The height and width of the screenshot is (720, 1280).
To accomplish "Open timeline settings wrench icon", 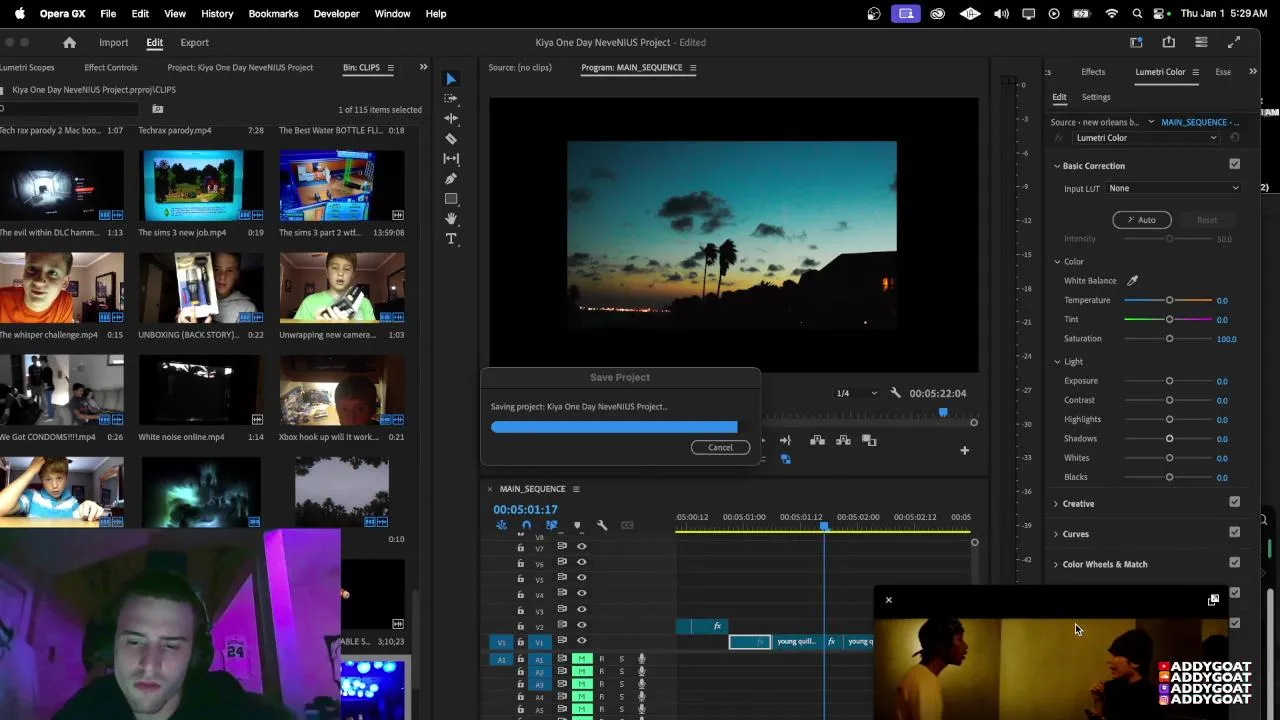I will point(602,525).
